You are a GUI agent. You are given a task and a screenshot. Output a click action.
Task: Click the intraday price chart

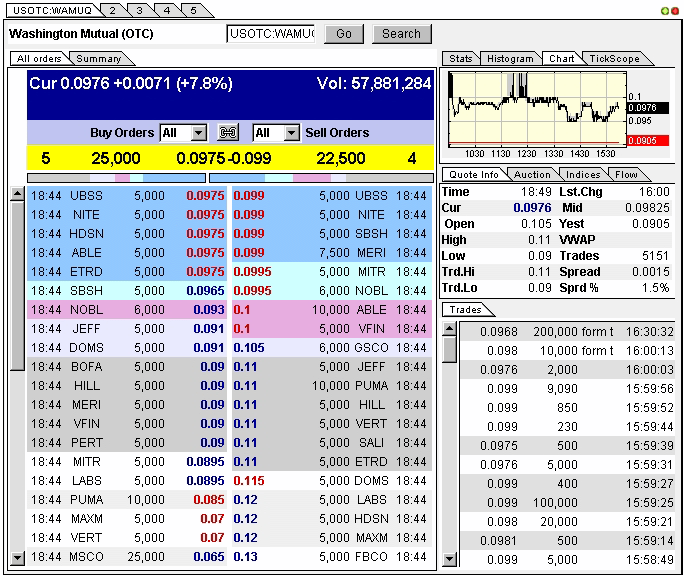537,109
